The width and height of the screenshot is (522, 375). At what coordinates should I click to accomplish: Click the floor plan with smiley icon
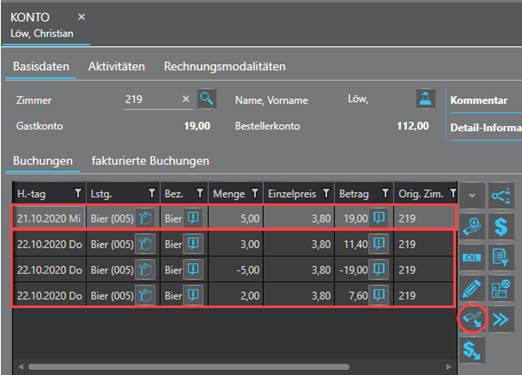coord(501,288)
